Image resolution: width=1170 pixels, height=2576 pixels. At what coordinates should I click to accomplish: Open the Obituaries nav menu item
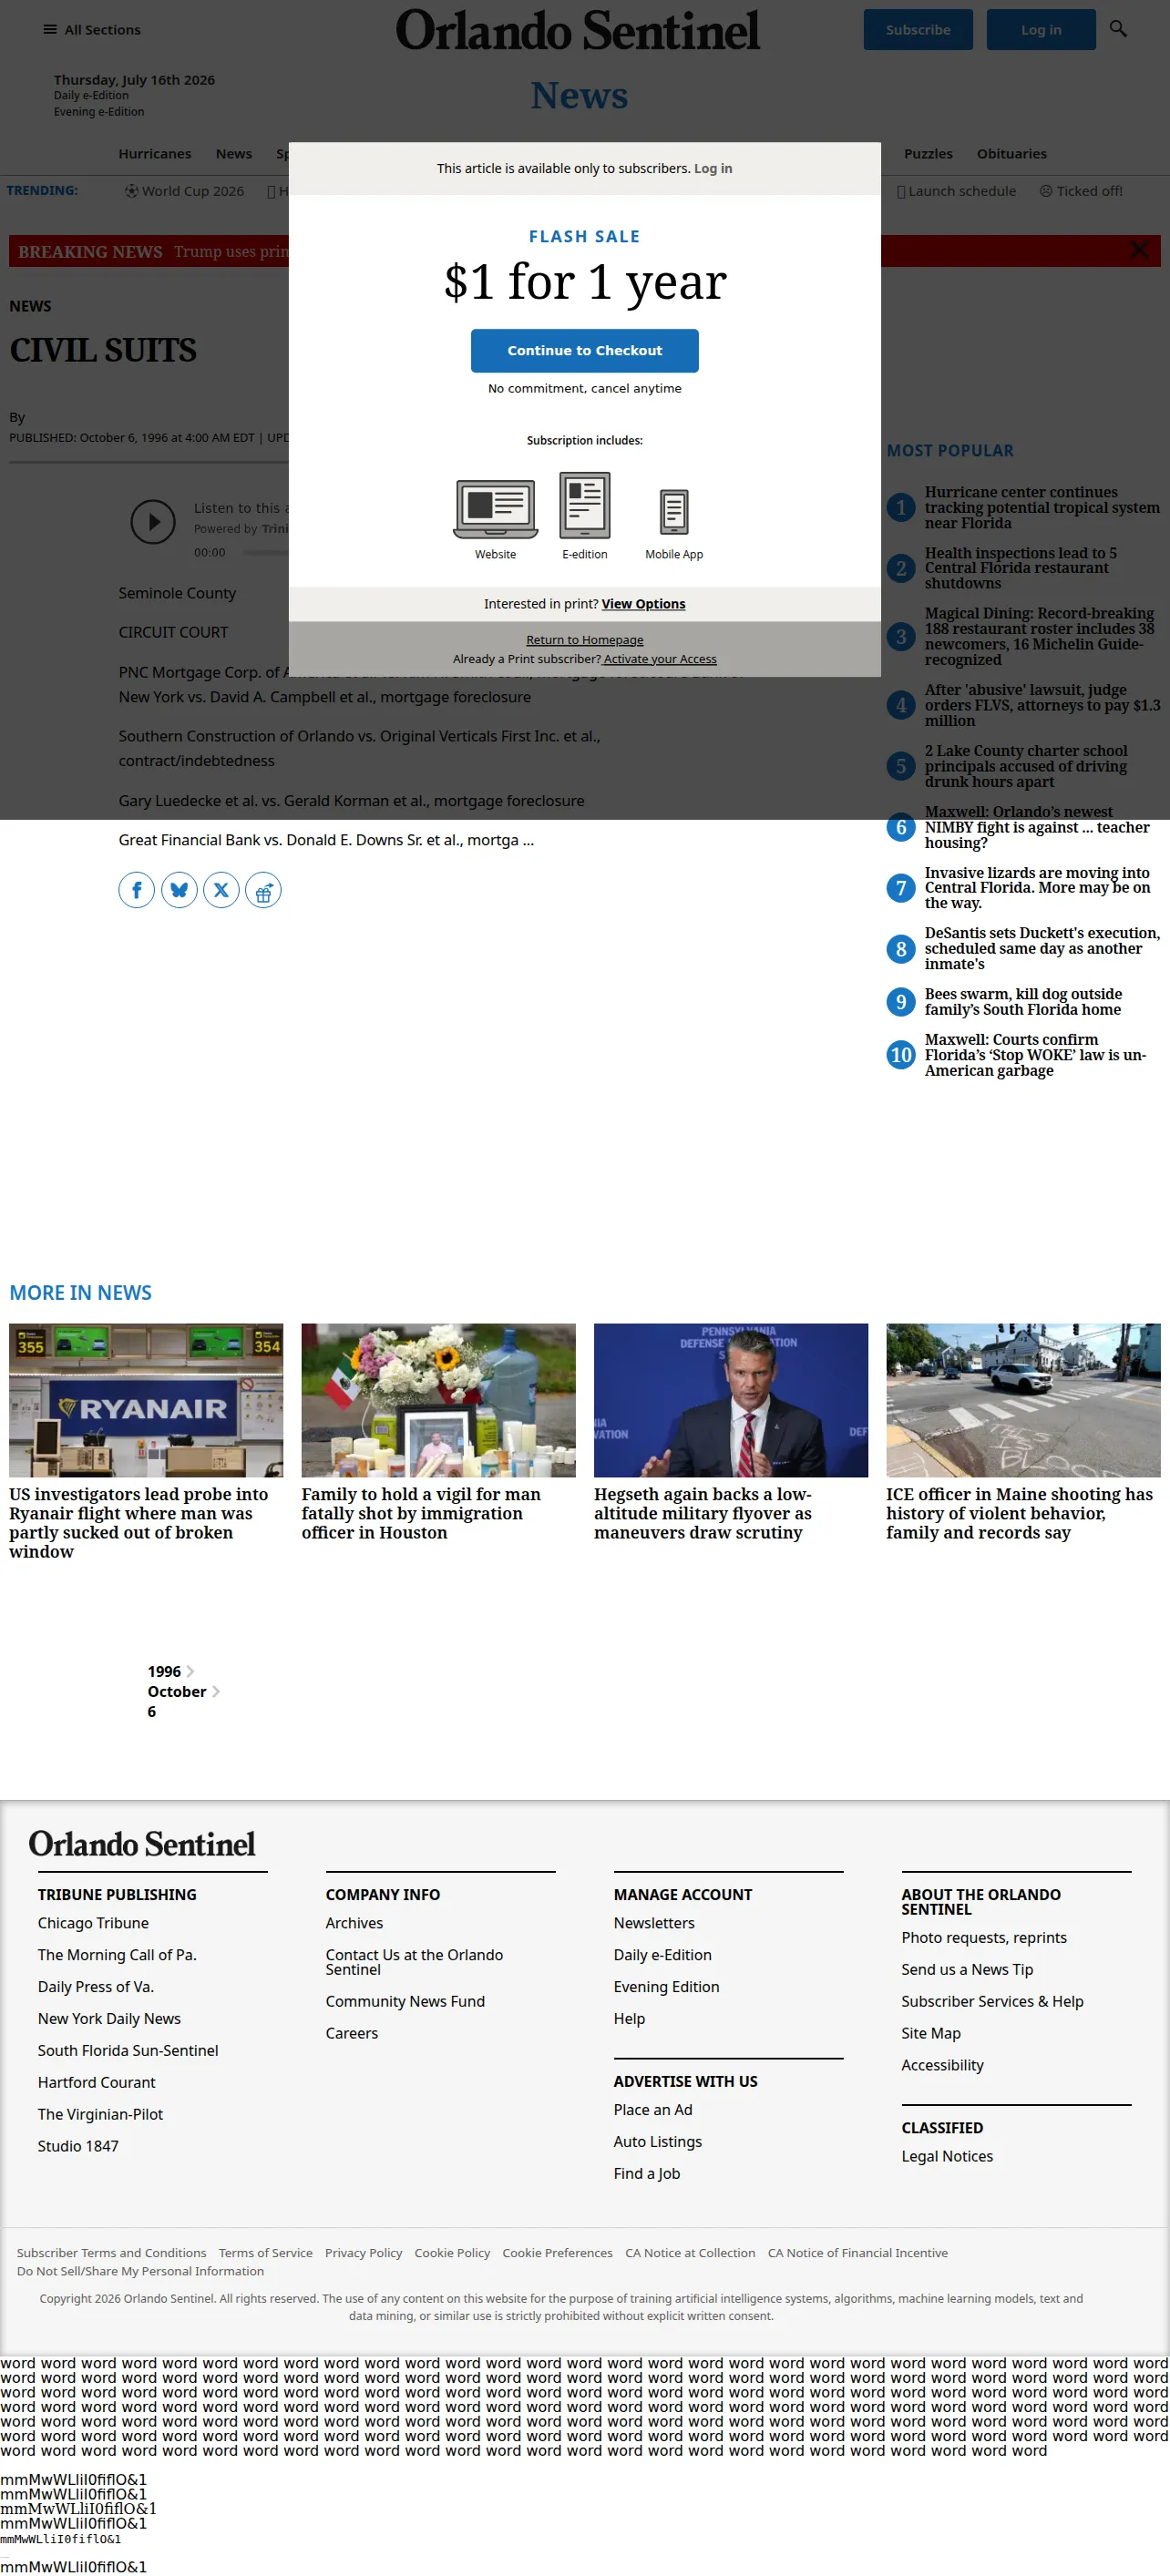coord(1012,154)
